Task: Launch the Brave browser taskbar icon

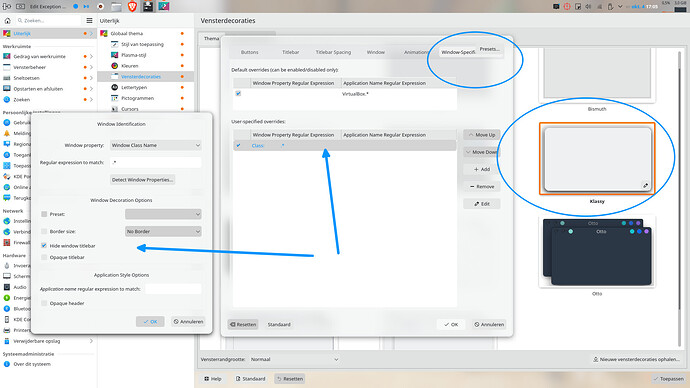Action: [x=132, y=7]
